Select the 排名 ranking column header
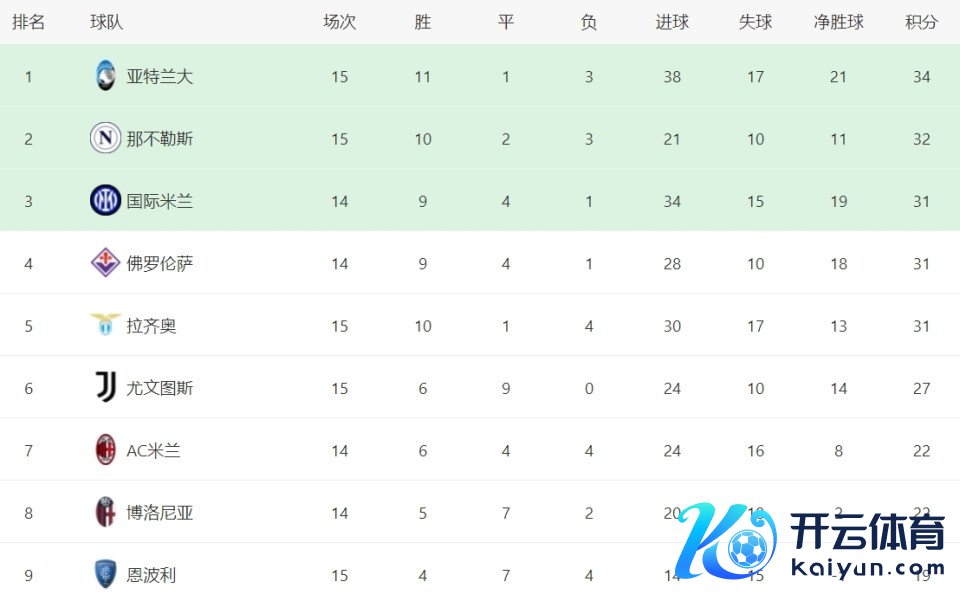Image resolution: width=960 pixels, height=601 pixels. click(x=28, y=22)
